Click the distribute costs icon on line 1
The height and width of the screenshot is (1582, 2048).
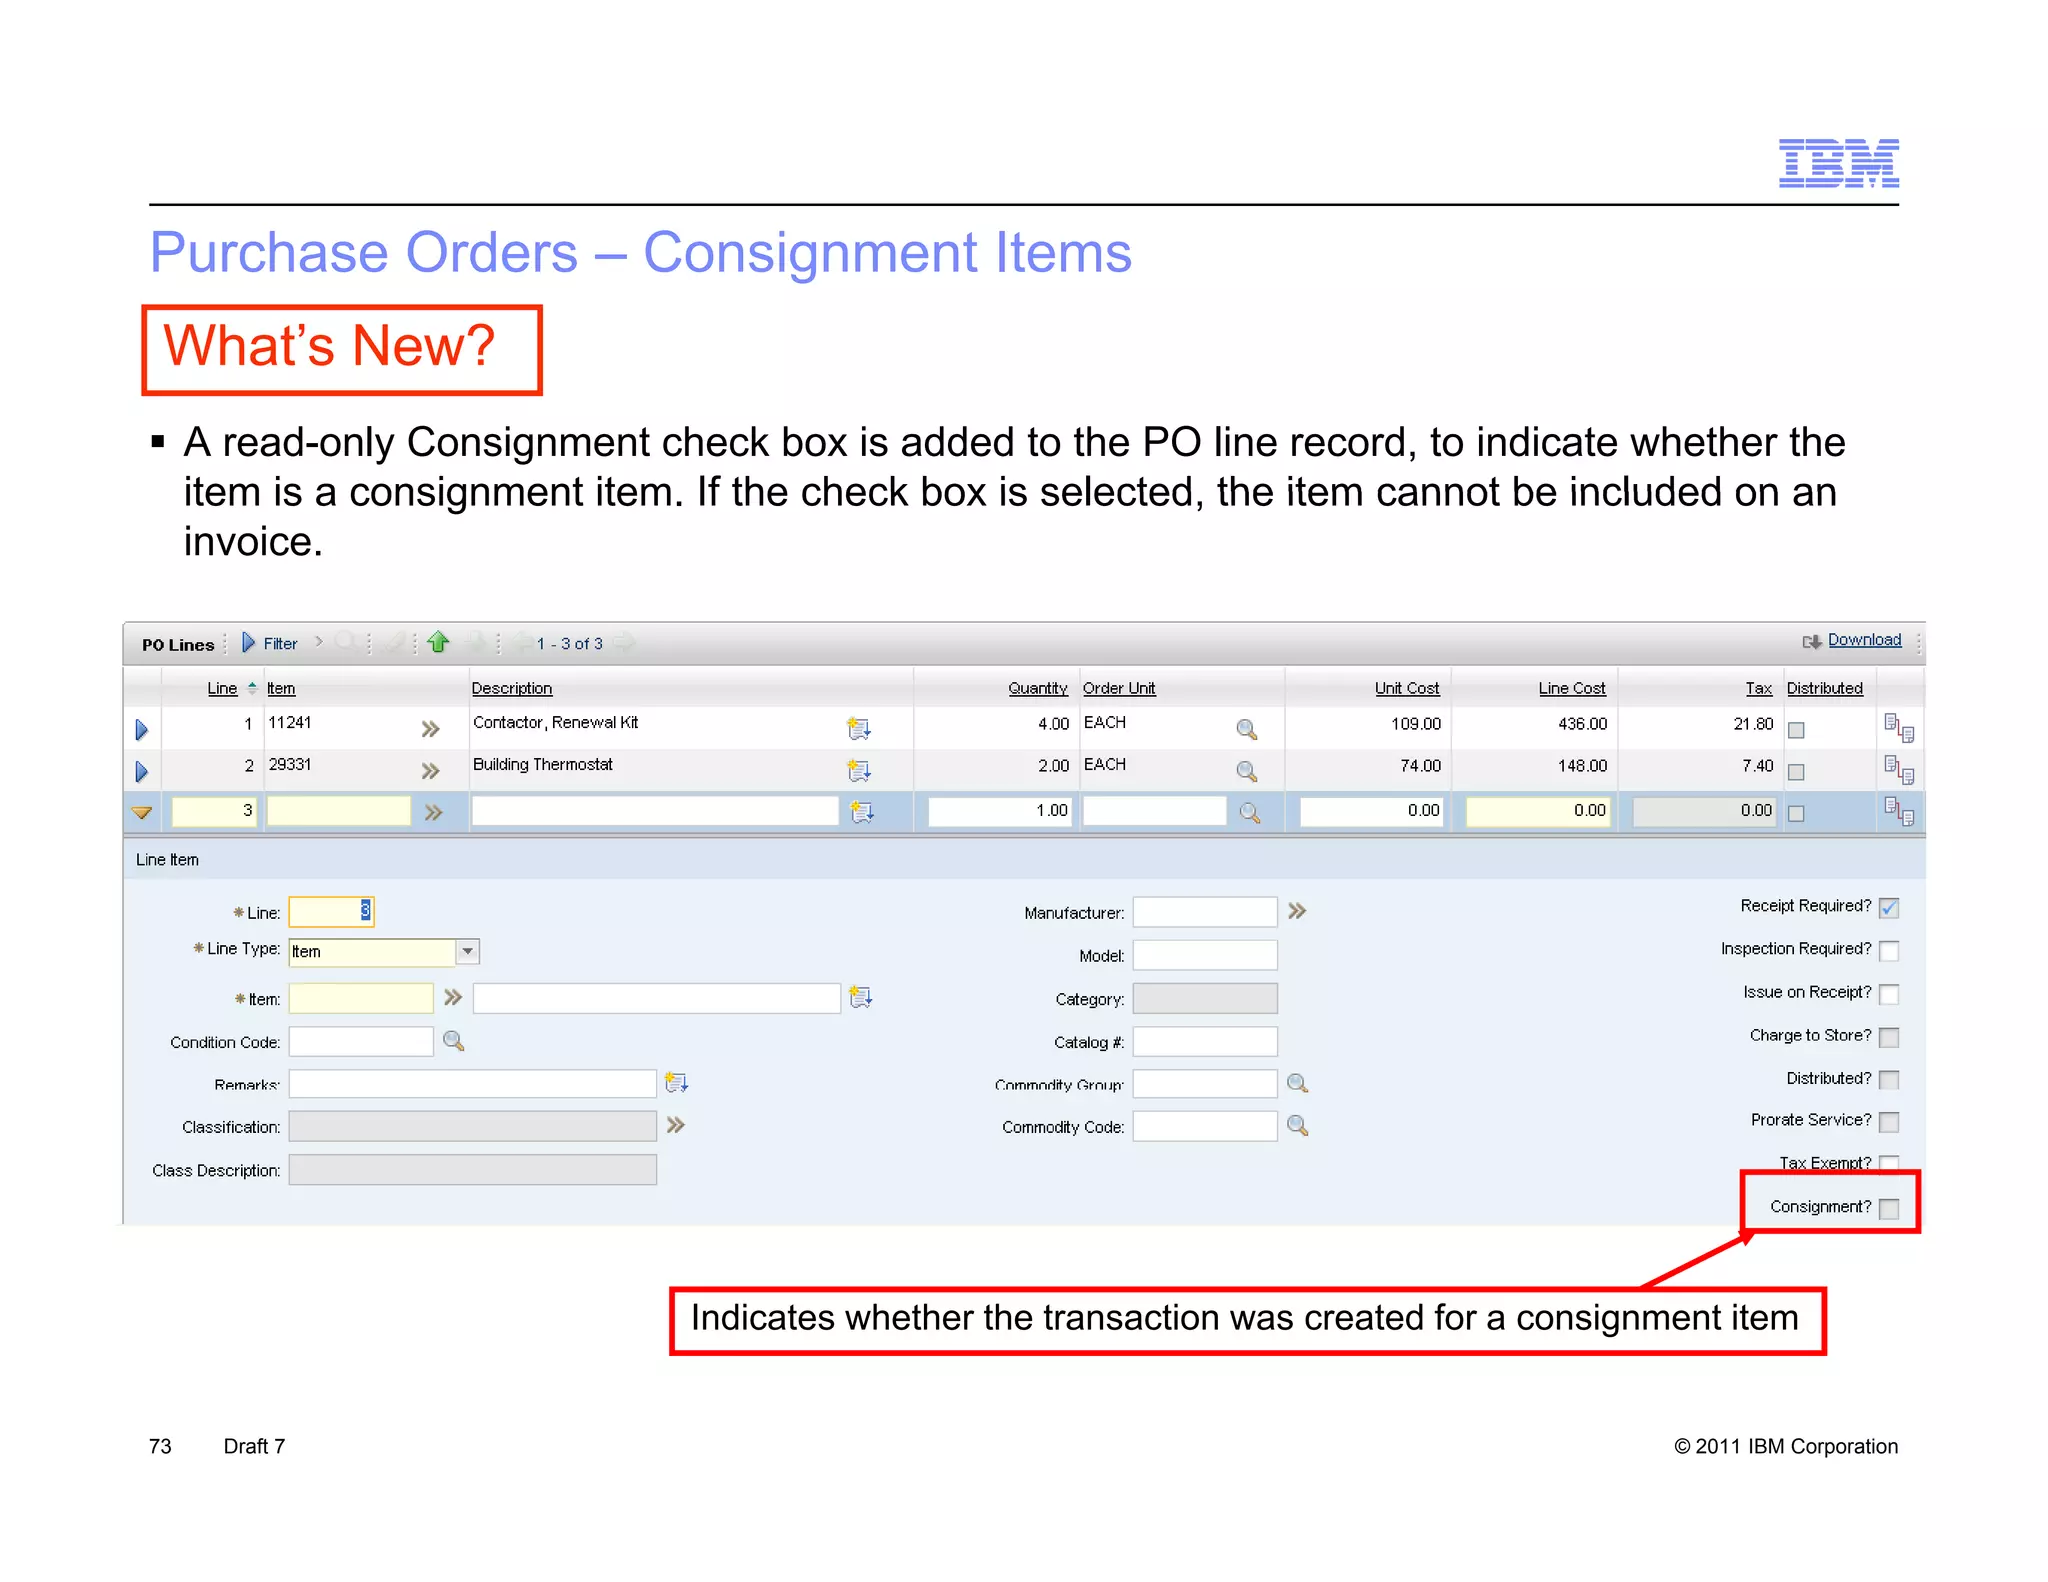(1899, 728)
